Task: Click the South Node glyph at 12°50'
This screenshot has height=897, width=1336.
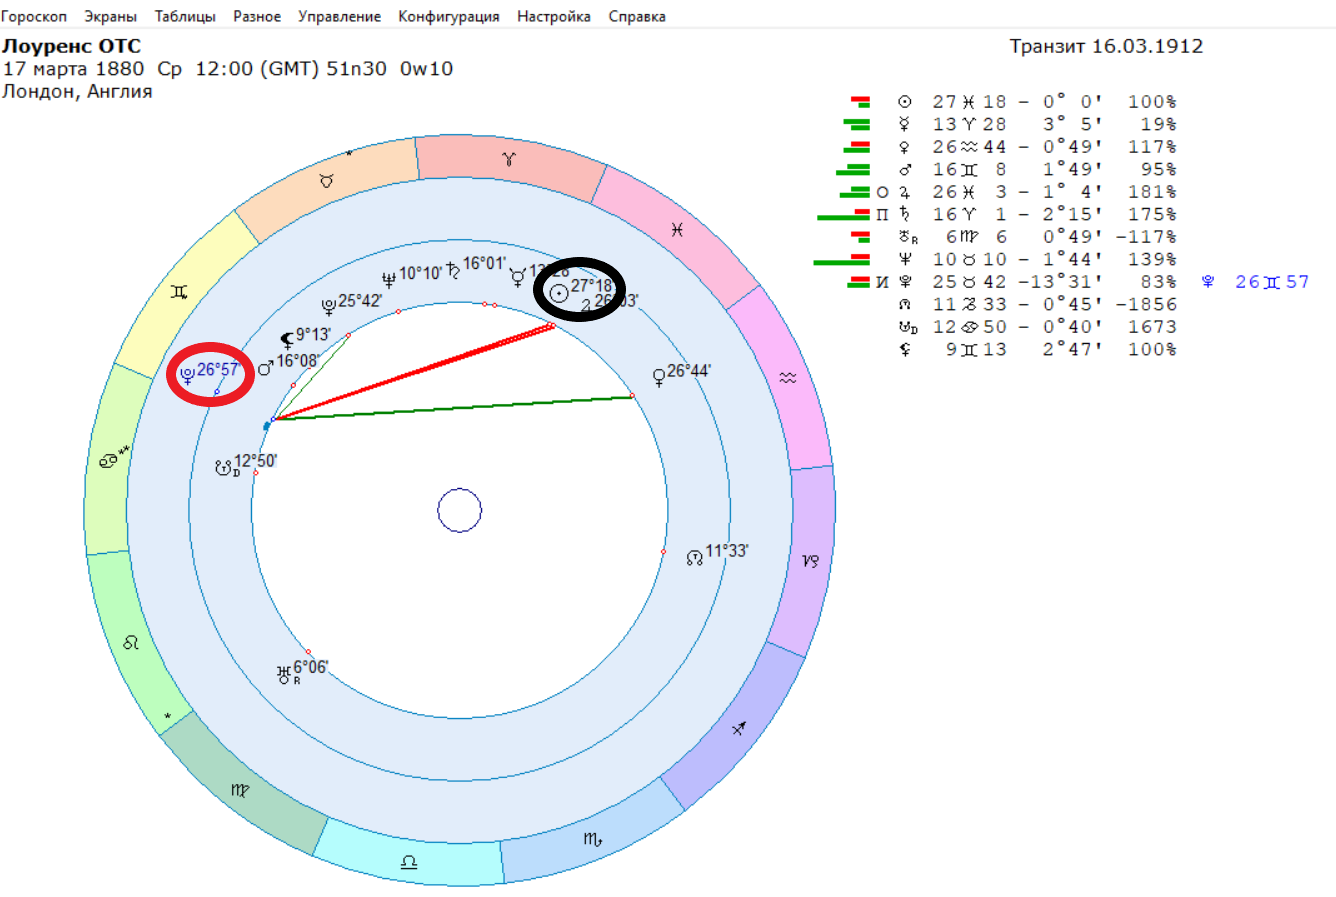Action: pos(224,467)
